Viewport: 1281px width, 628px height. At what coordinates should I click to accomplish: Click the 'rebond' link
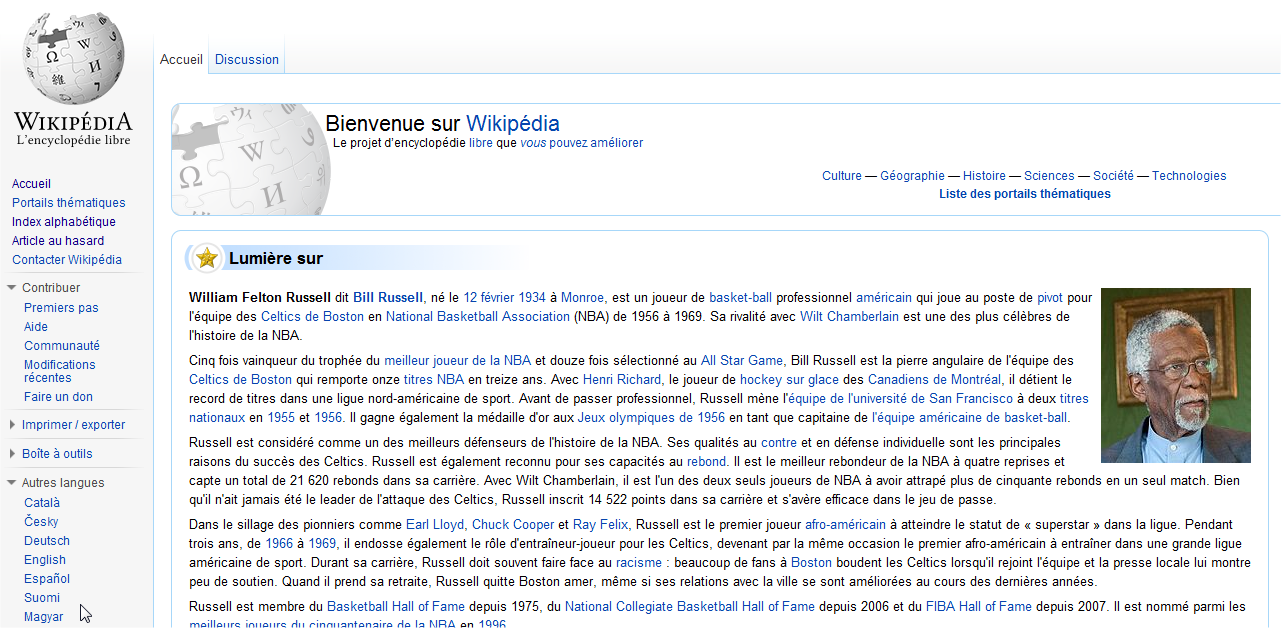point(706,462)
